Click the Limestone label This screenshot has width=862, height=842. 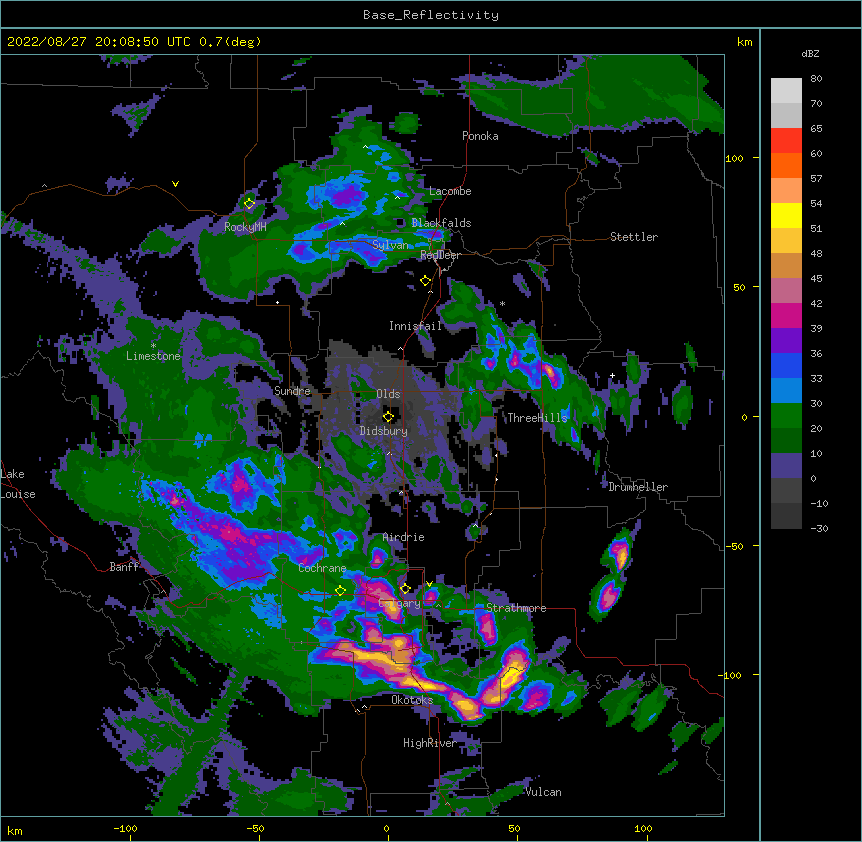point(153,356)
